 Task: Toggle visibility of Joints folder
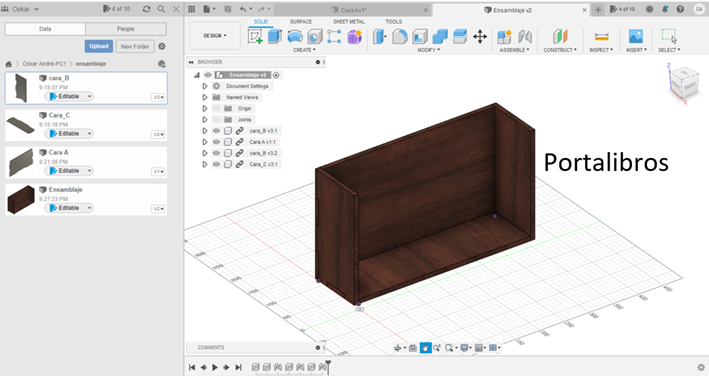pyautogui.click(x=216, y=120)
